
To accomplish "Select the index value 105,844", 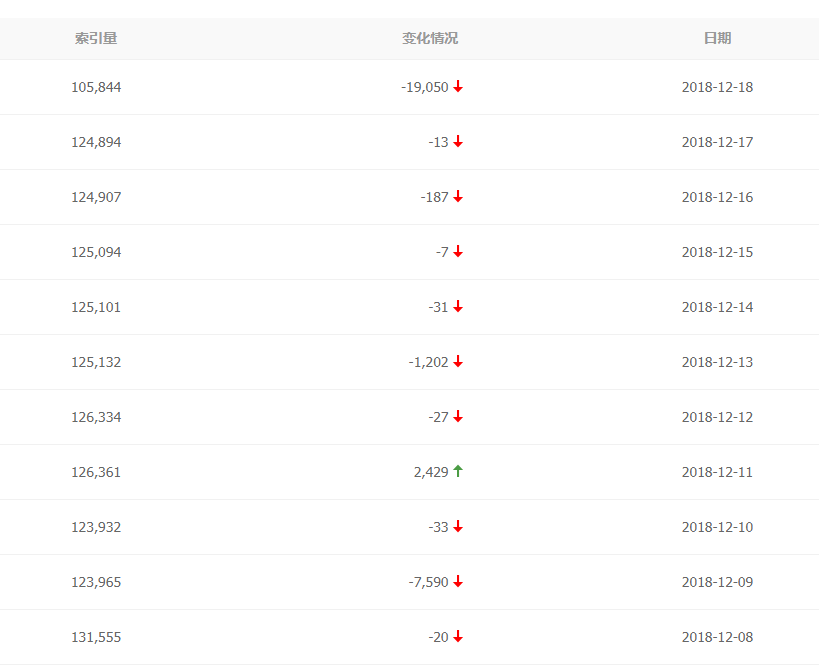I will (x=96, y=87).
